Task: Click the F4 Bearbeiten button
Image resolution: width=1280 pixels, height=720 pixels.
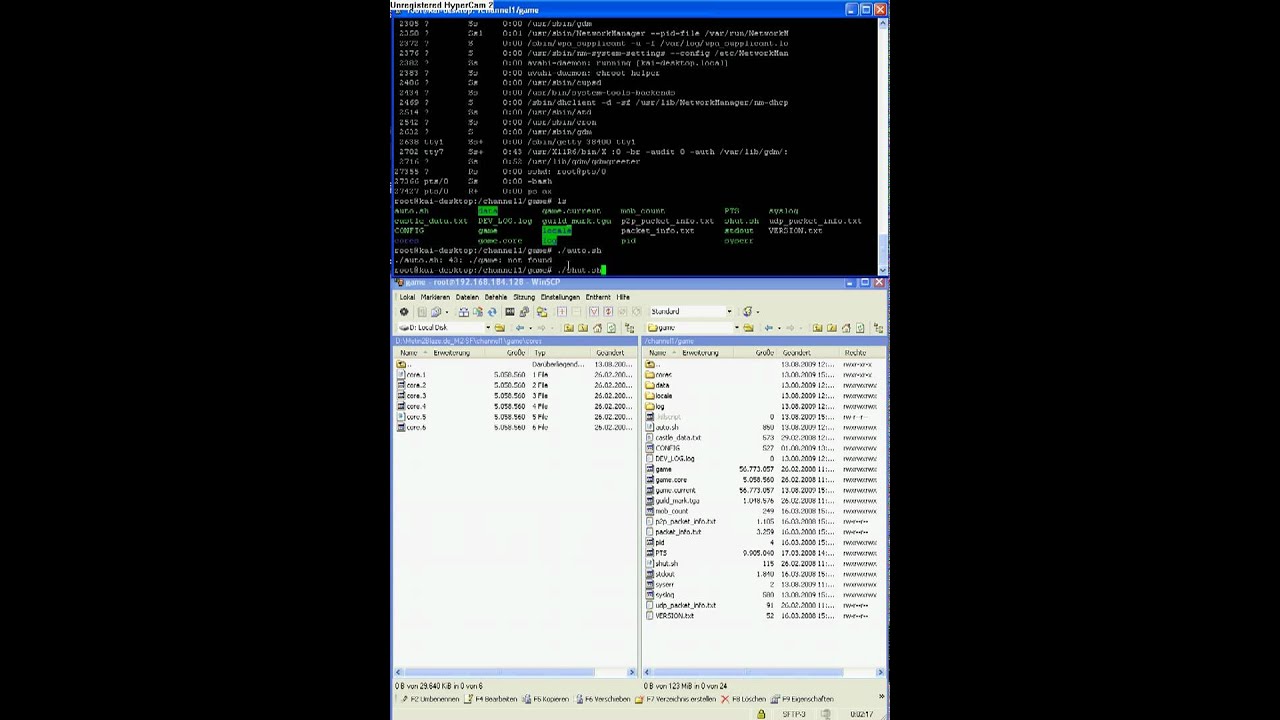Action: (490, 699)
